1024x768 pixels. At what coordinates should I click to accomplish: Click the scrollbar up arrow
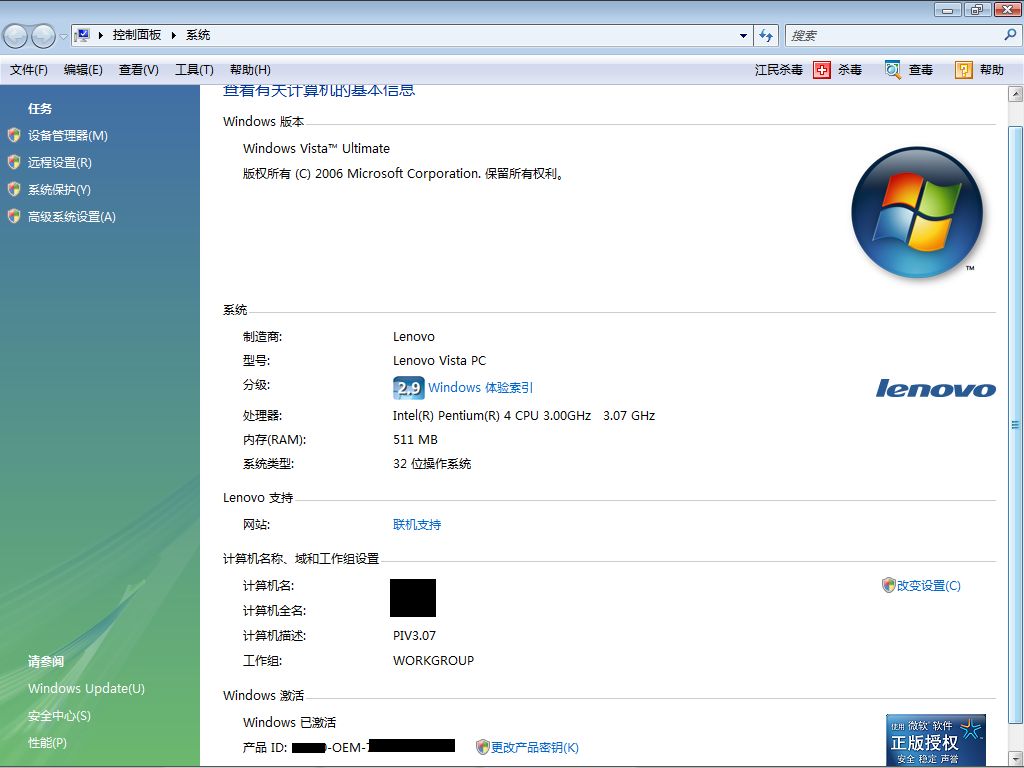[1016, 94]
